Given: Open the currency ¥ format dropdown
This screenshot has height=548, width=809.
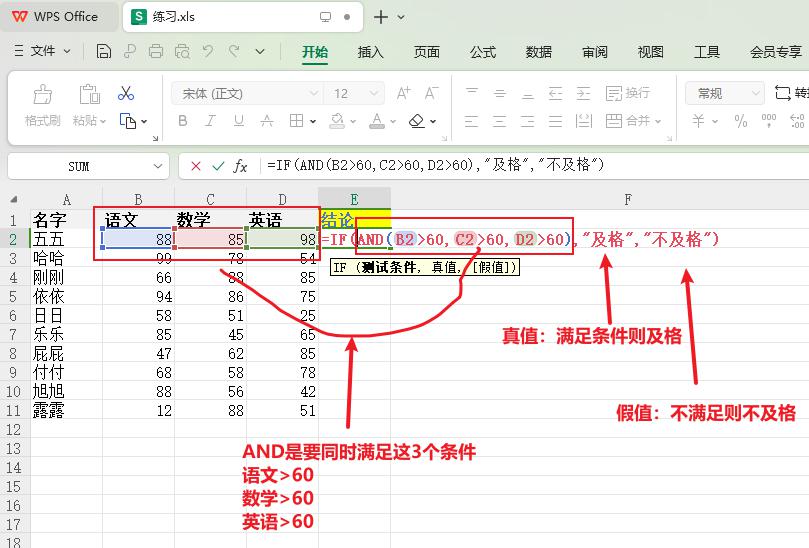Looking at the screenshot, I should pos(715,122).
